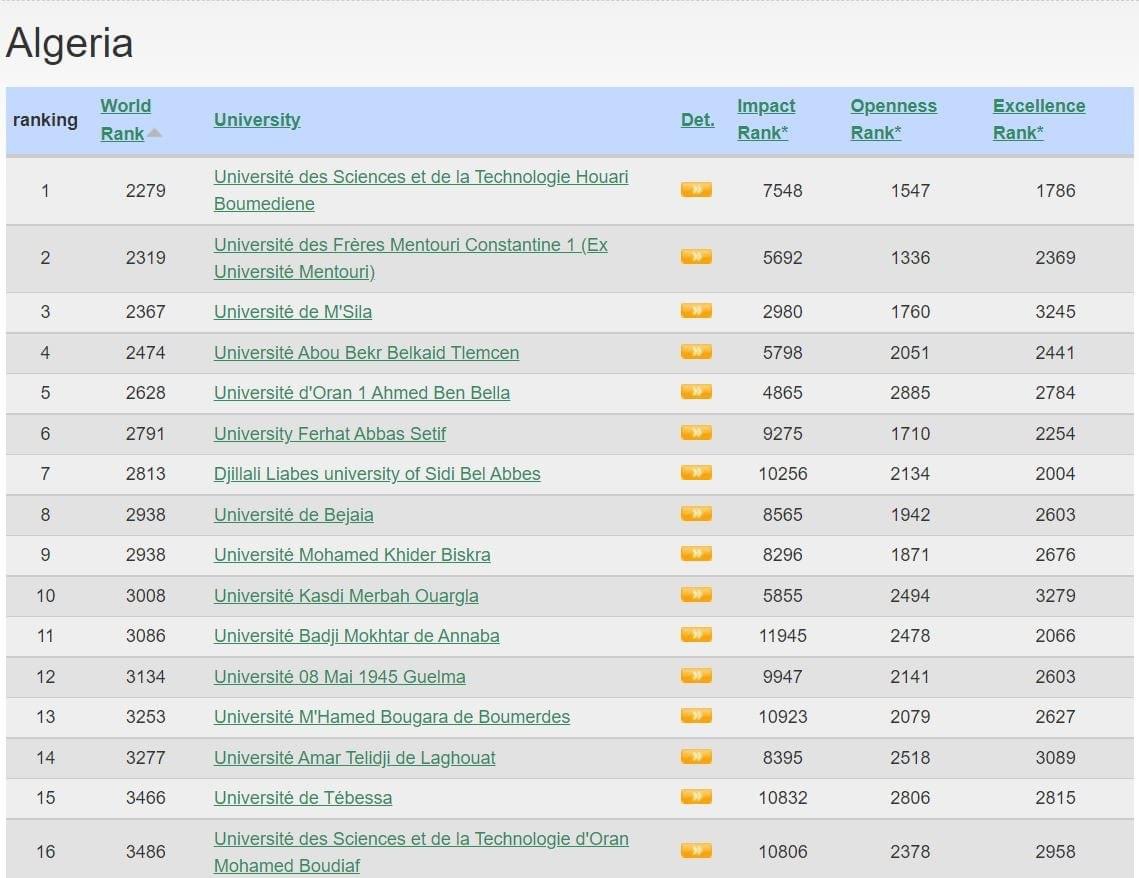
Task: Open details icon for 08 Mai 1945 Guelma
Action: pyautogui.click(x=696, y=676)
